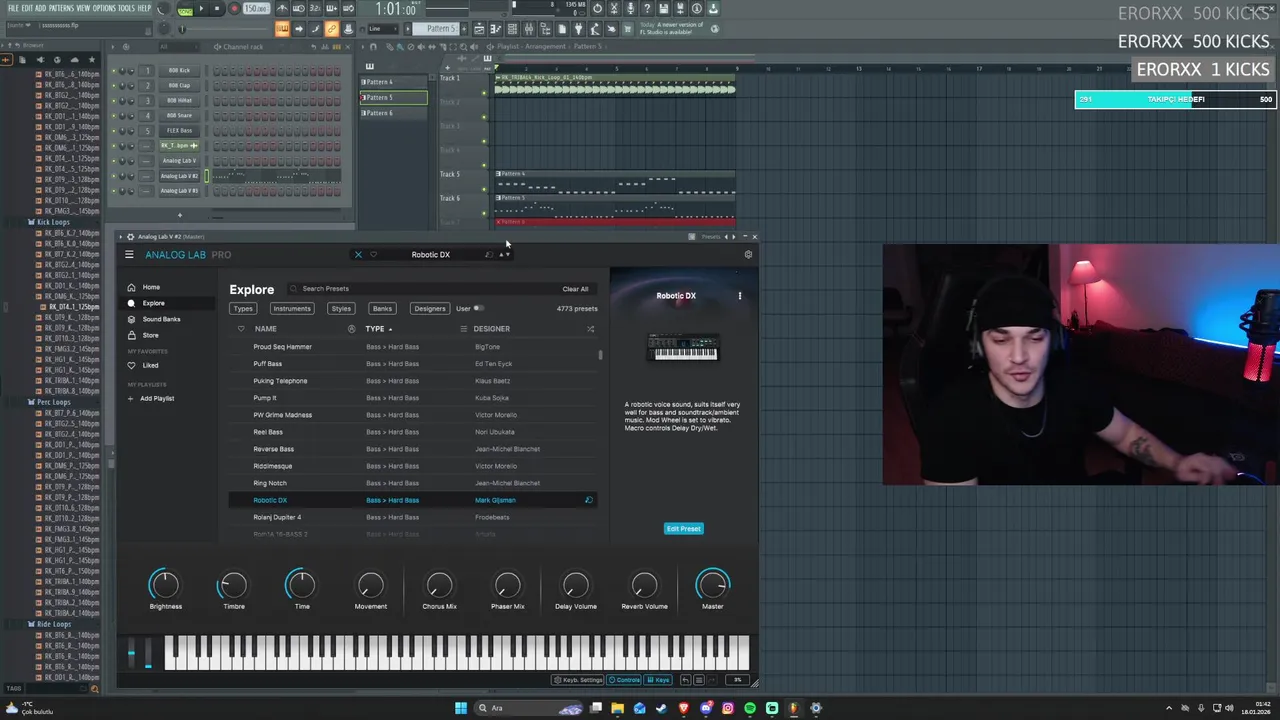1280x720 pixels.
Task: Toggle the highlighted link tool in FL toolbar
Action: [331, 29]
